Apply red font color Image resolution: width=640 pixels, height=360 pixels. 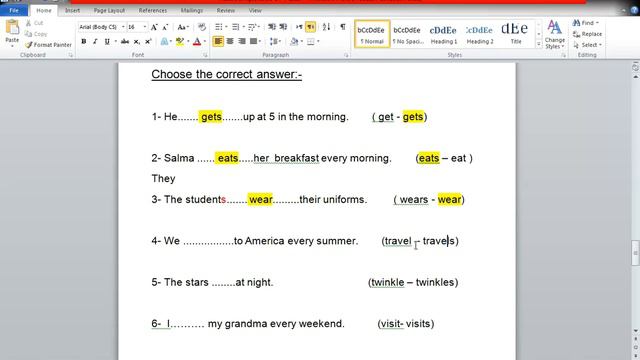197,41
